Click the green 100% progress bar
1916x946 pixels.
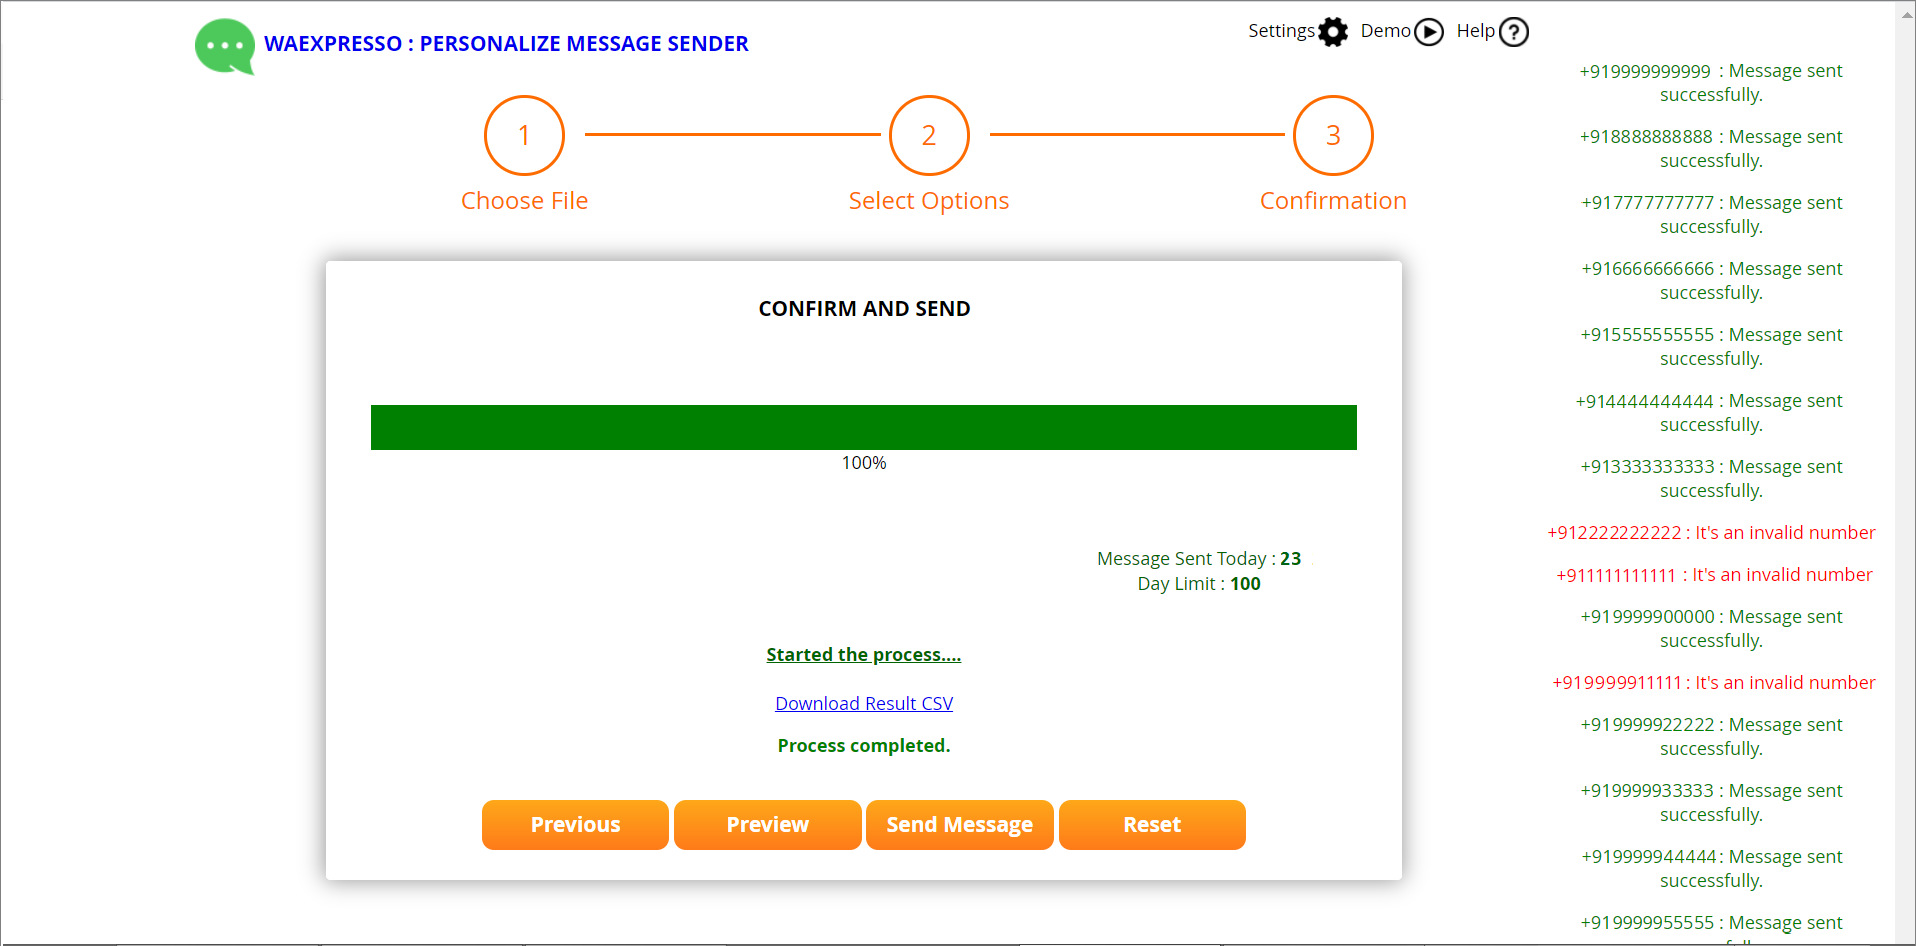pyautogui.click(x=863, y=427)
